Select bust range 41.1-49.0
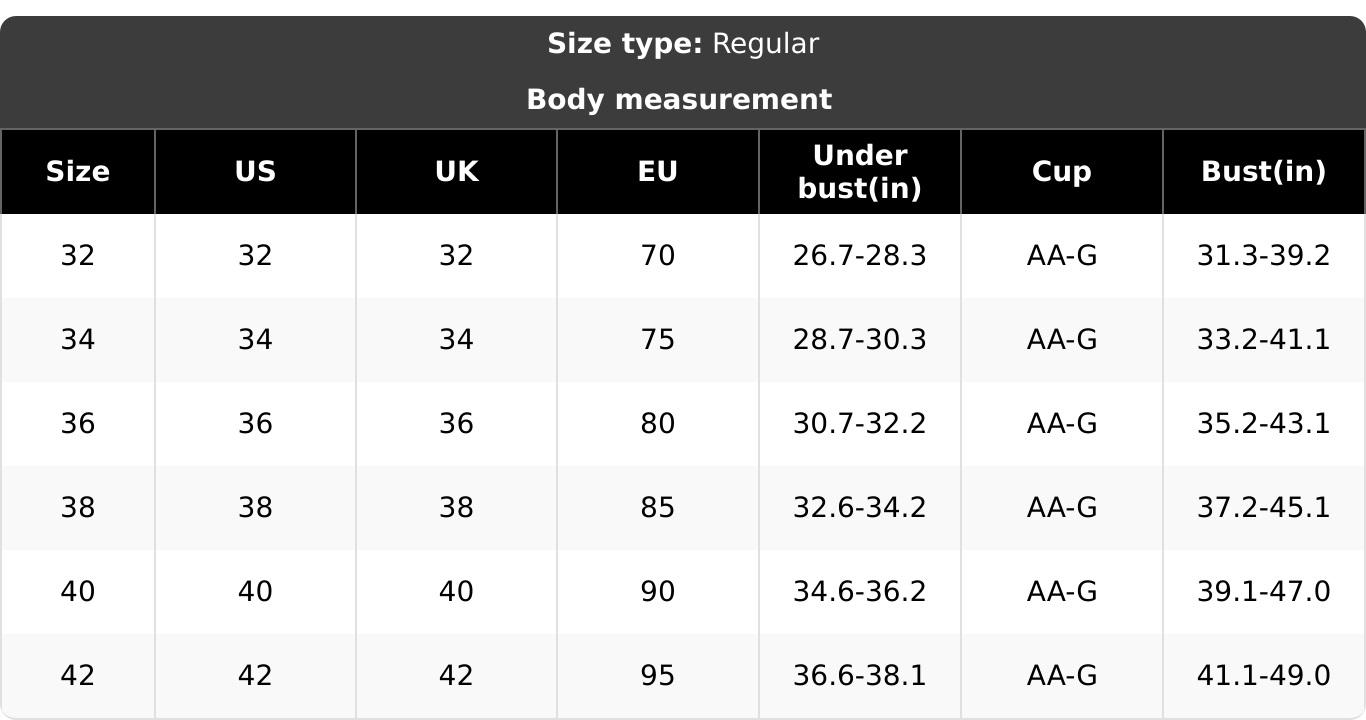Image resolution: width=1366 pixels, height=720 pixels. click(1264, 676)
